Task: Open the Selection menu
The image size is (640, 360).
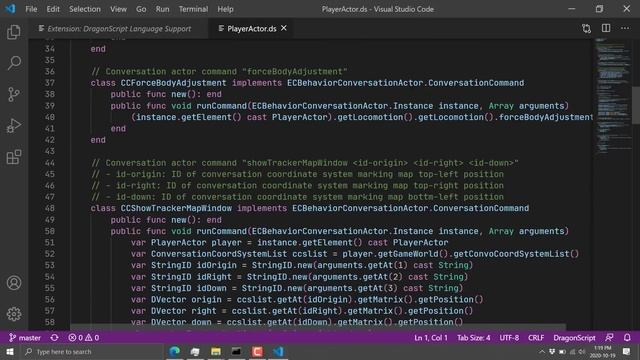Action: point(84,9)
